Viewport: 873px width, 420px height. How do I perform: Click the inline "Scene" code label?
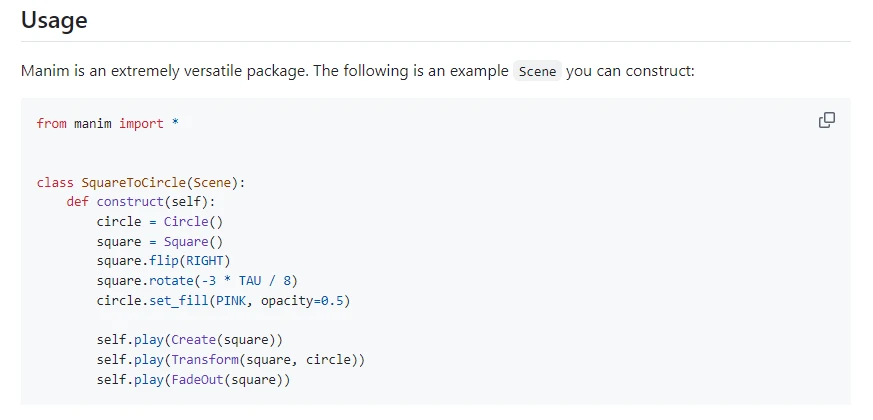tap(537, 72)
